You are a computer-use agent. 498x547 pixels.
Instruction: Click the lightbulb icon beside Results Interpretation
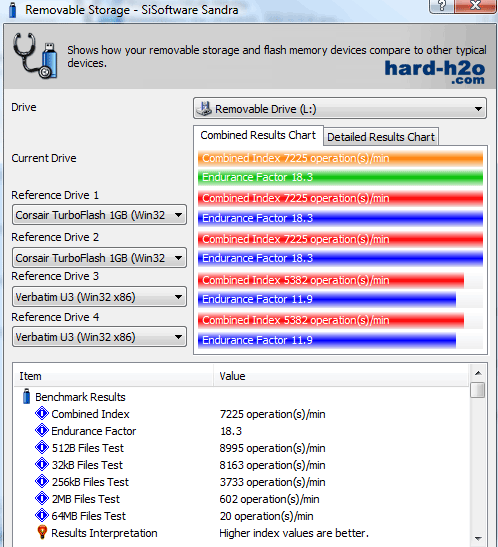tap(42, 533)
